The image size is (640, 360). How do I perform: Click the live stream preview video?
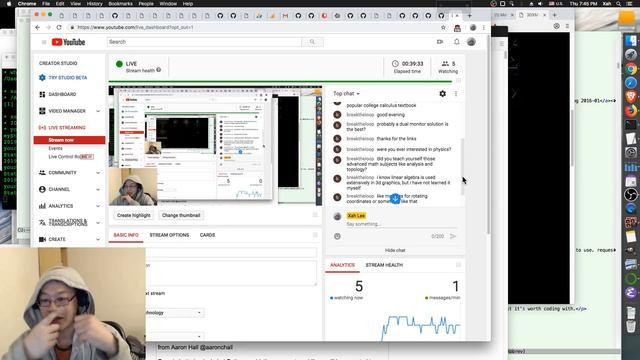[x=215, y=146]
